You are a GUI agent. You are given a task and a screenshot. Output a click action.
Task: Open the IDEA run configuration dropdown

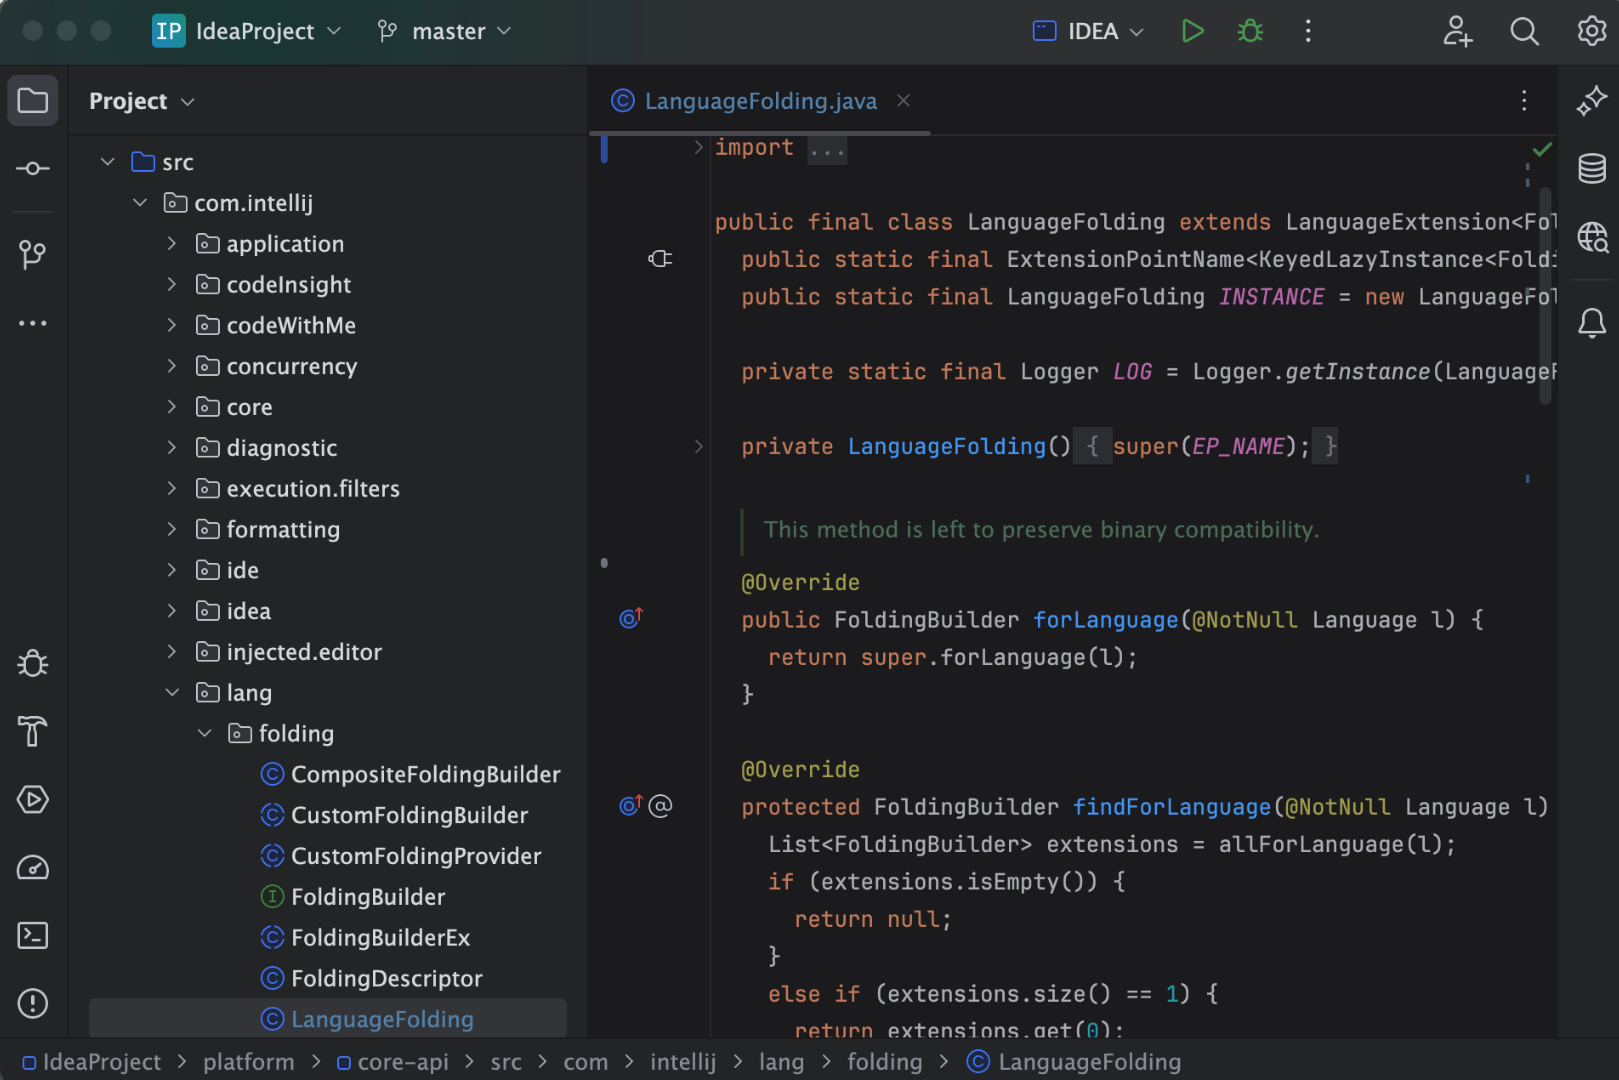[x=1089, y=31]
